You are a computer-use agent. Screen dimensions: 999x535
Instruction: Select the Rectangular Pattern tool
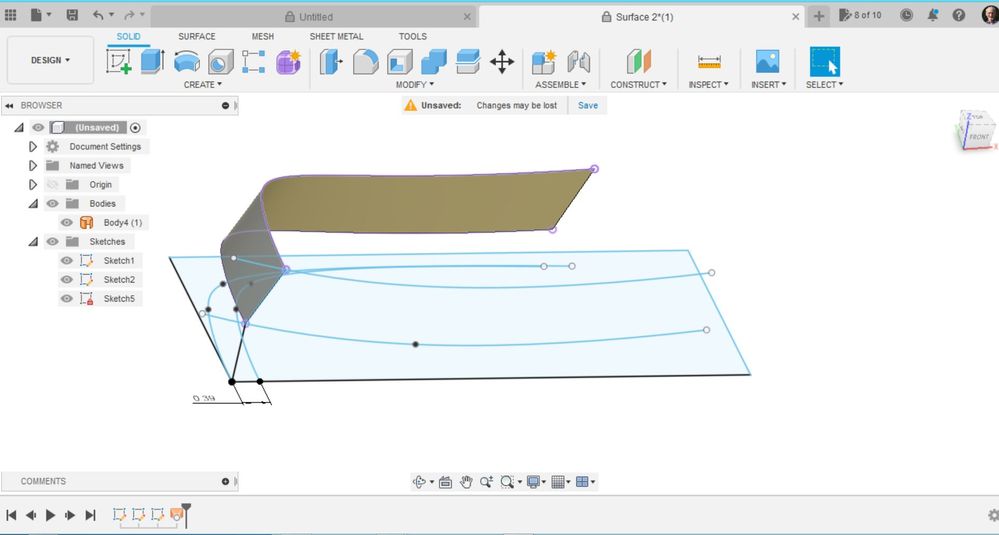pyautogui.click(x=254, y=62)
